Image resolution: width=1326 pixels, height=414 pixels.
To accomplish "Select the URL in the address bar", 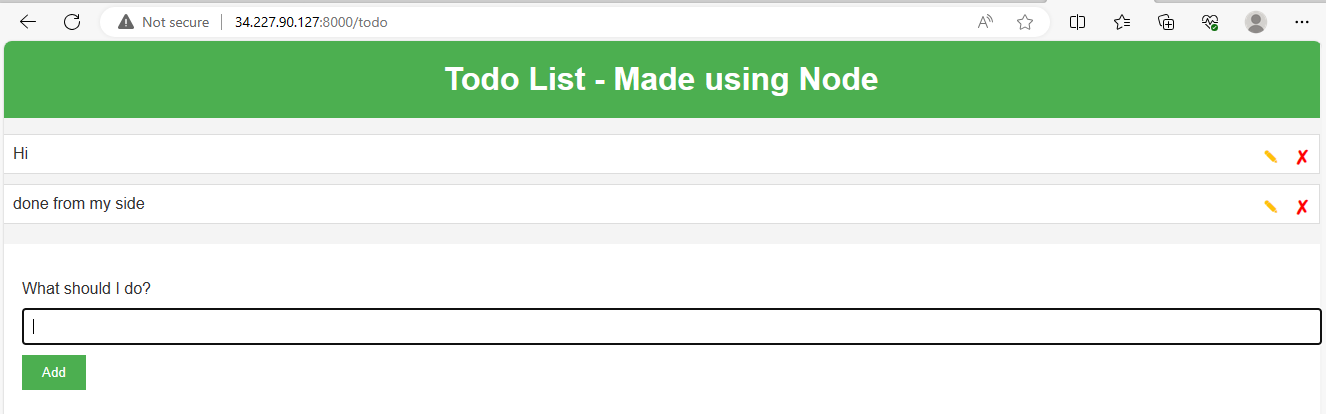I will click(x=311, y=22).
